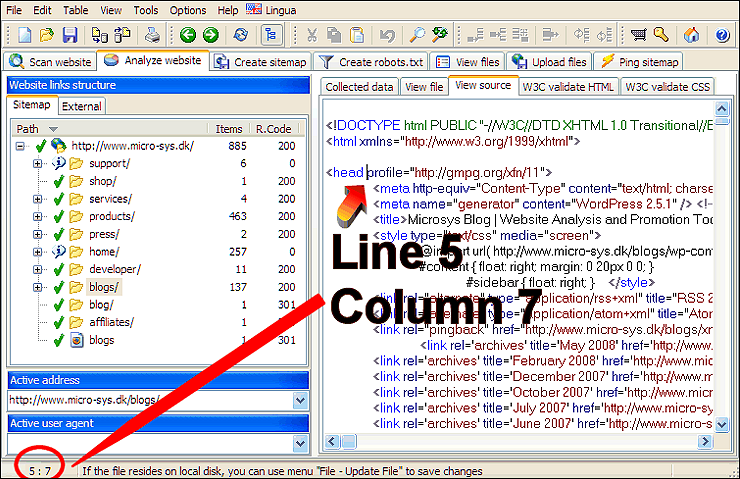The width and height of the screenshot is (740, 479).
Task: Switch to the View file tab
Action: [x=424, y=87]
